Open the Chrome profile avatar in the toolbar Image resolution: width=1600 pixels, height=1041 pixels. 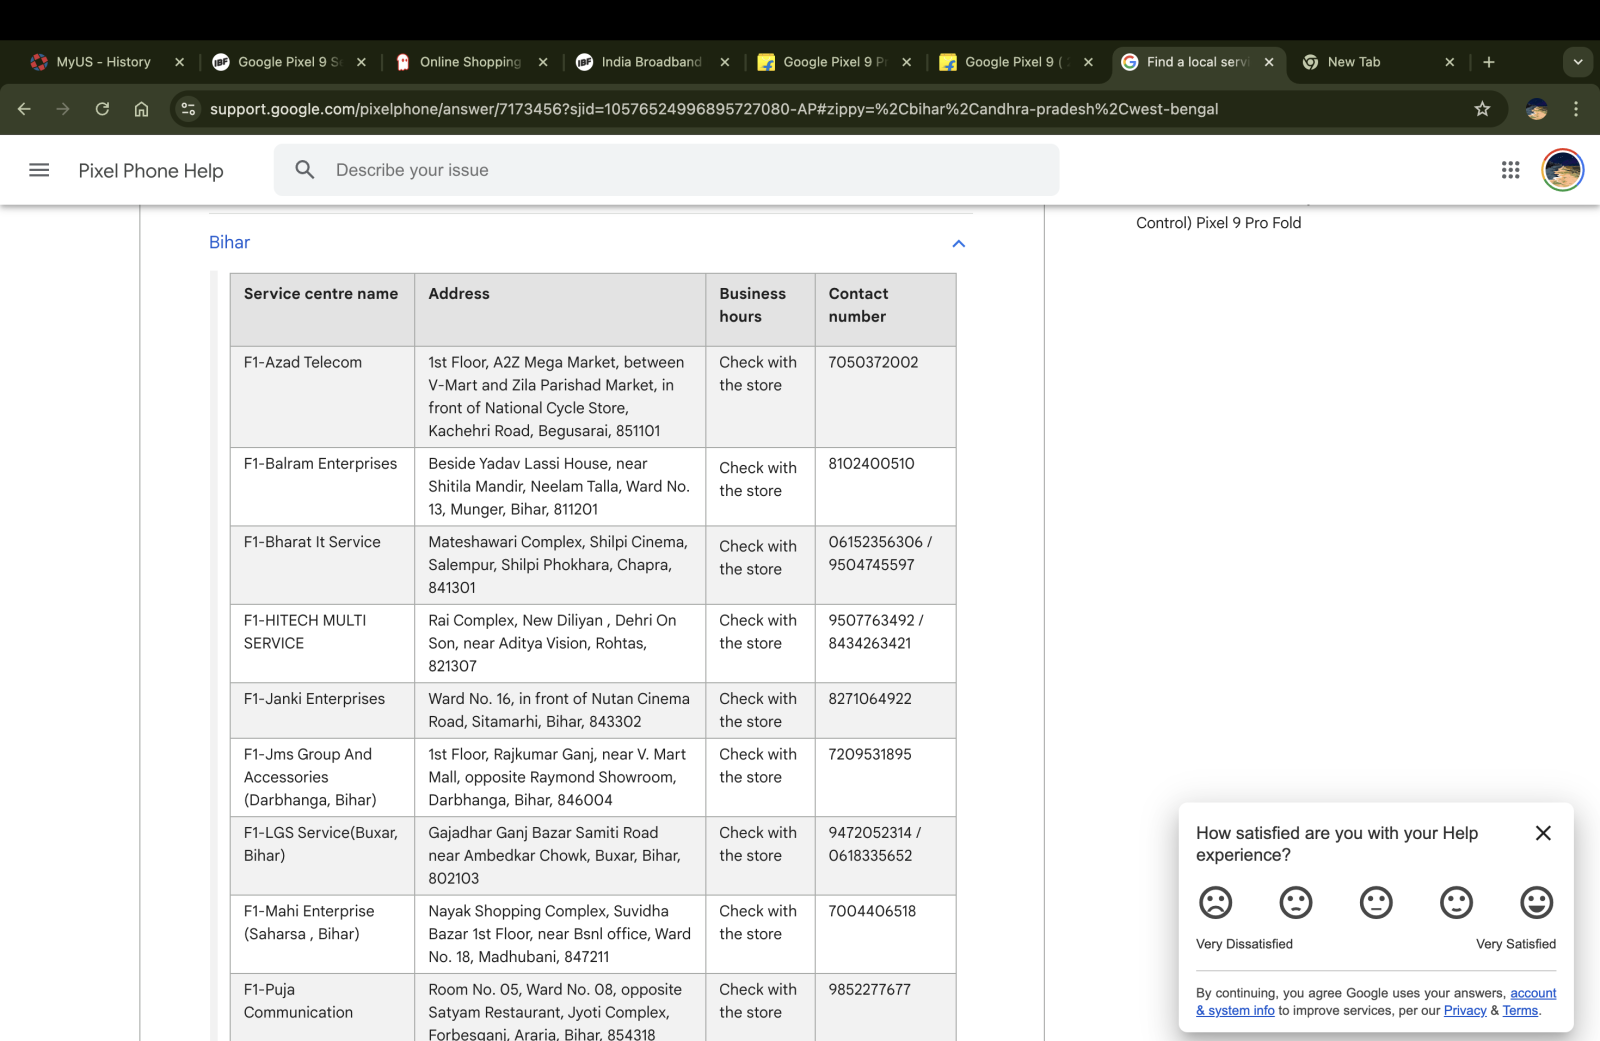point(1537,109)
